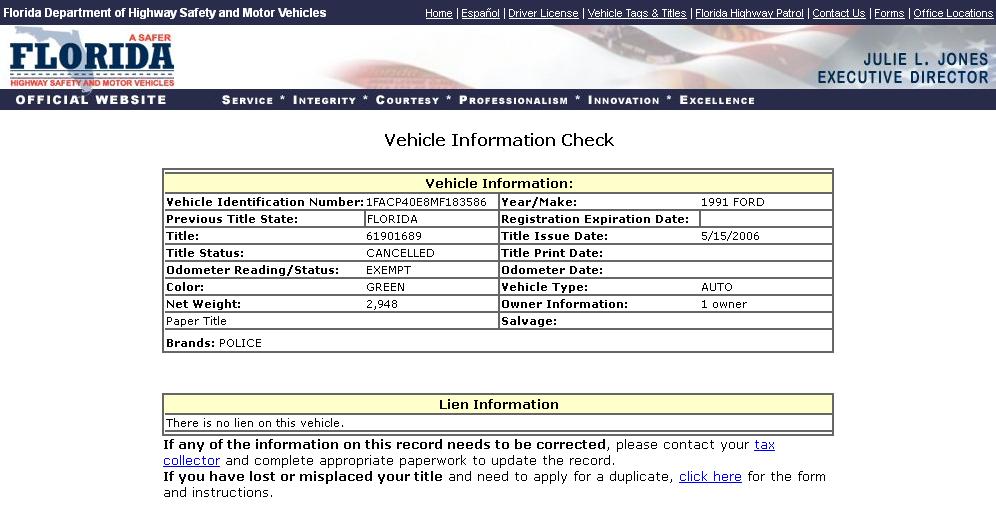Click the 'click here' duplicate title link
Screen dimensions: 996x506
click(x=710, y=477)
